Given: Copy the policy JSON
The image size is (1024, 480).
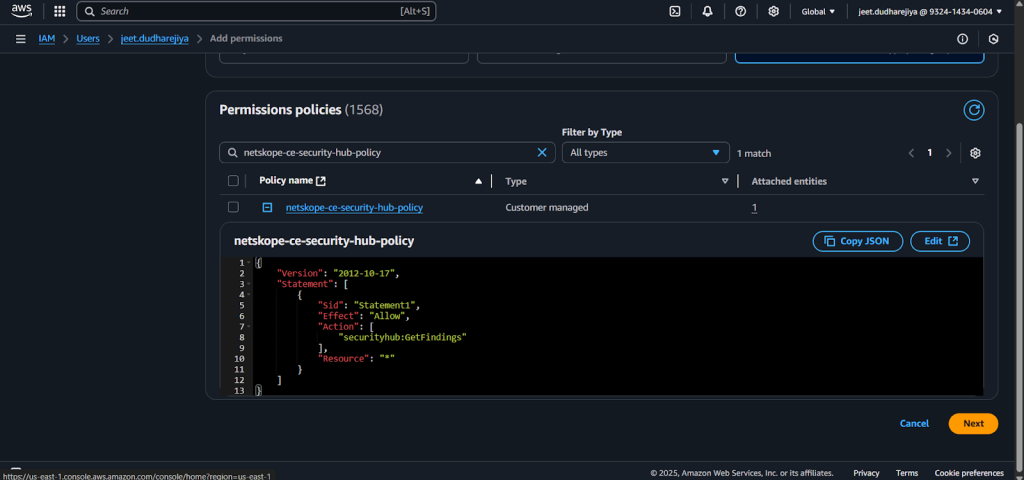Looking at the screenshot, I should 857,241.
